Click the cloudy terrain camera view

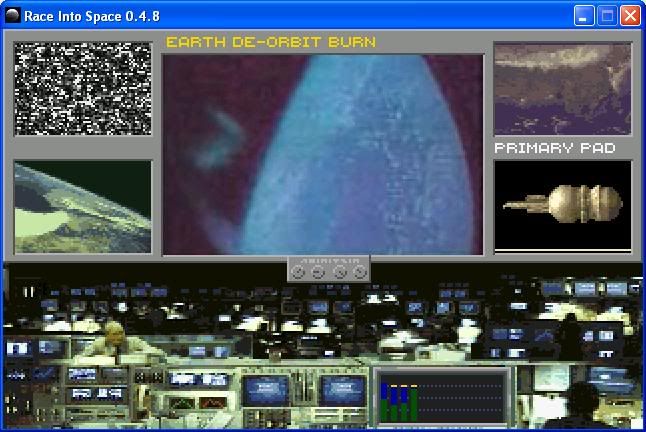(562, 89)
